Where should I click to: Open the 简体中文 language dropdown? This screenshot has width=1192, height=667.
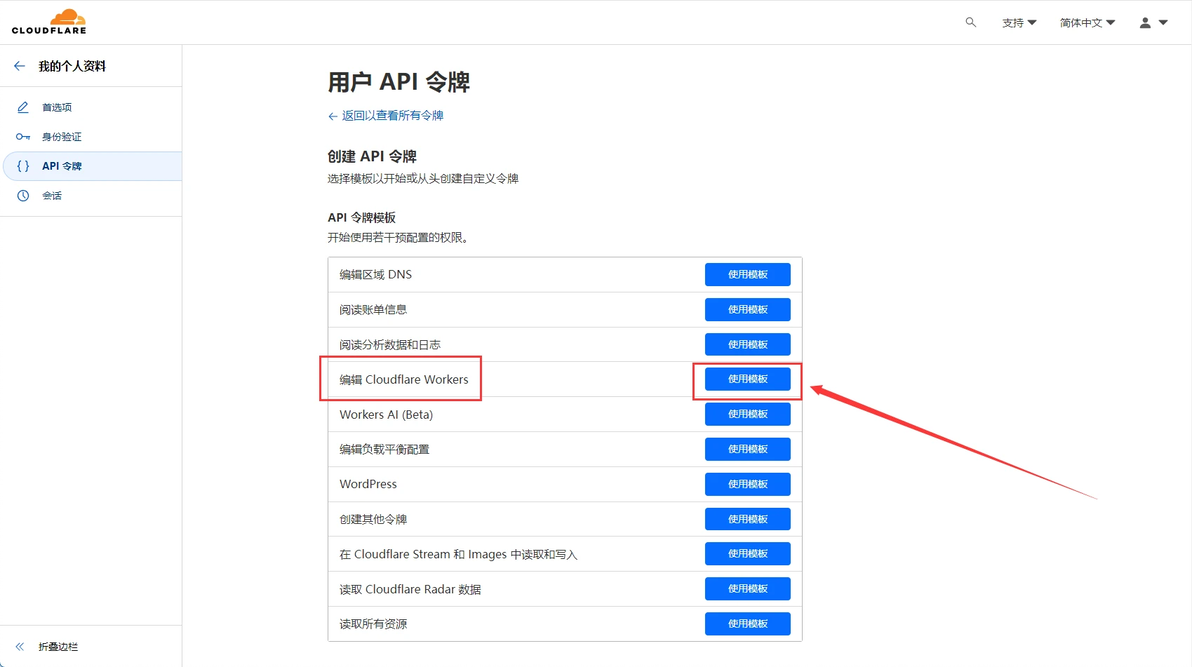click(1087, 23)
